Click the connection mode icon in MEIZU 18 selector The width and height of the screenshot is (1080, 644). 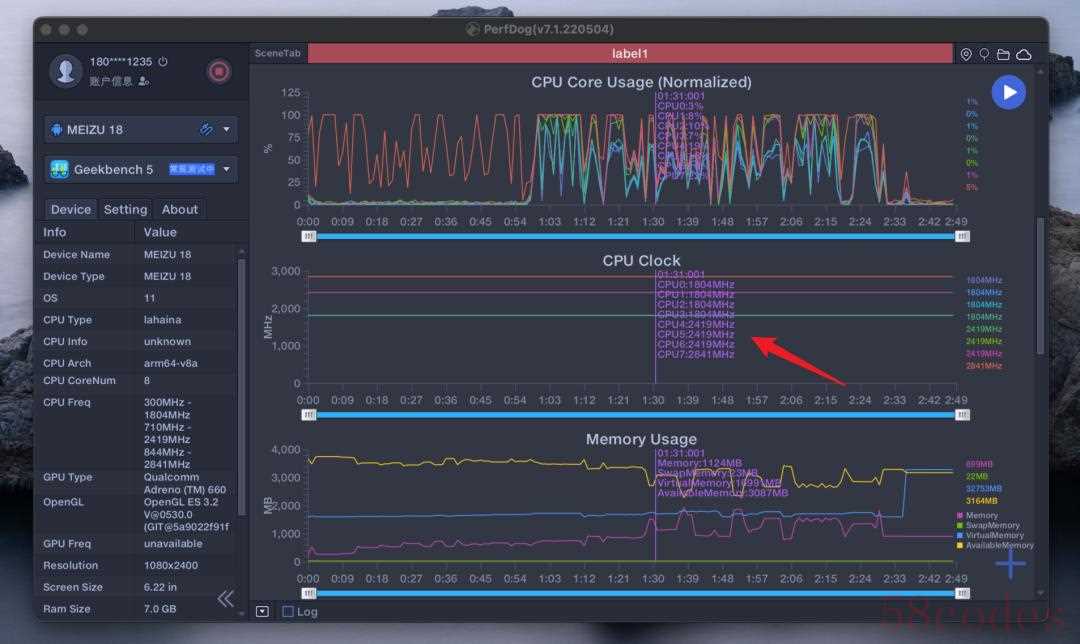[x=206, y=129]
